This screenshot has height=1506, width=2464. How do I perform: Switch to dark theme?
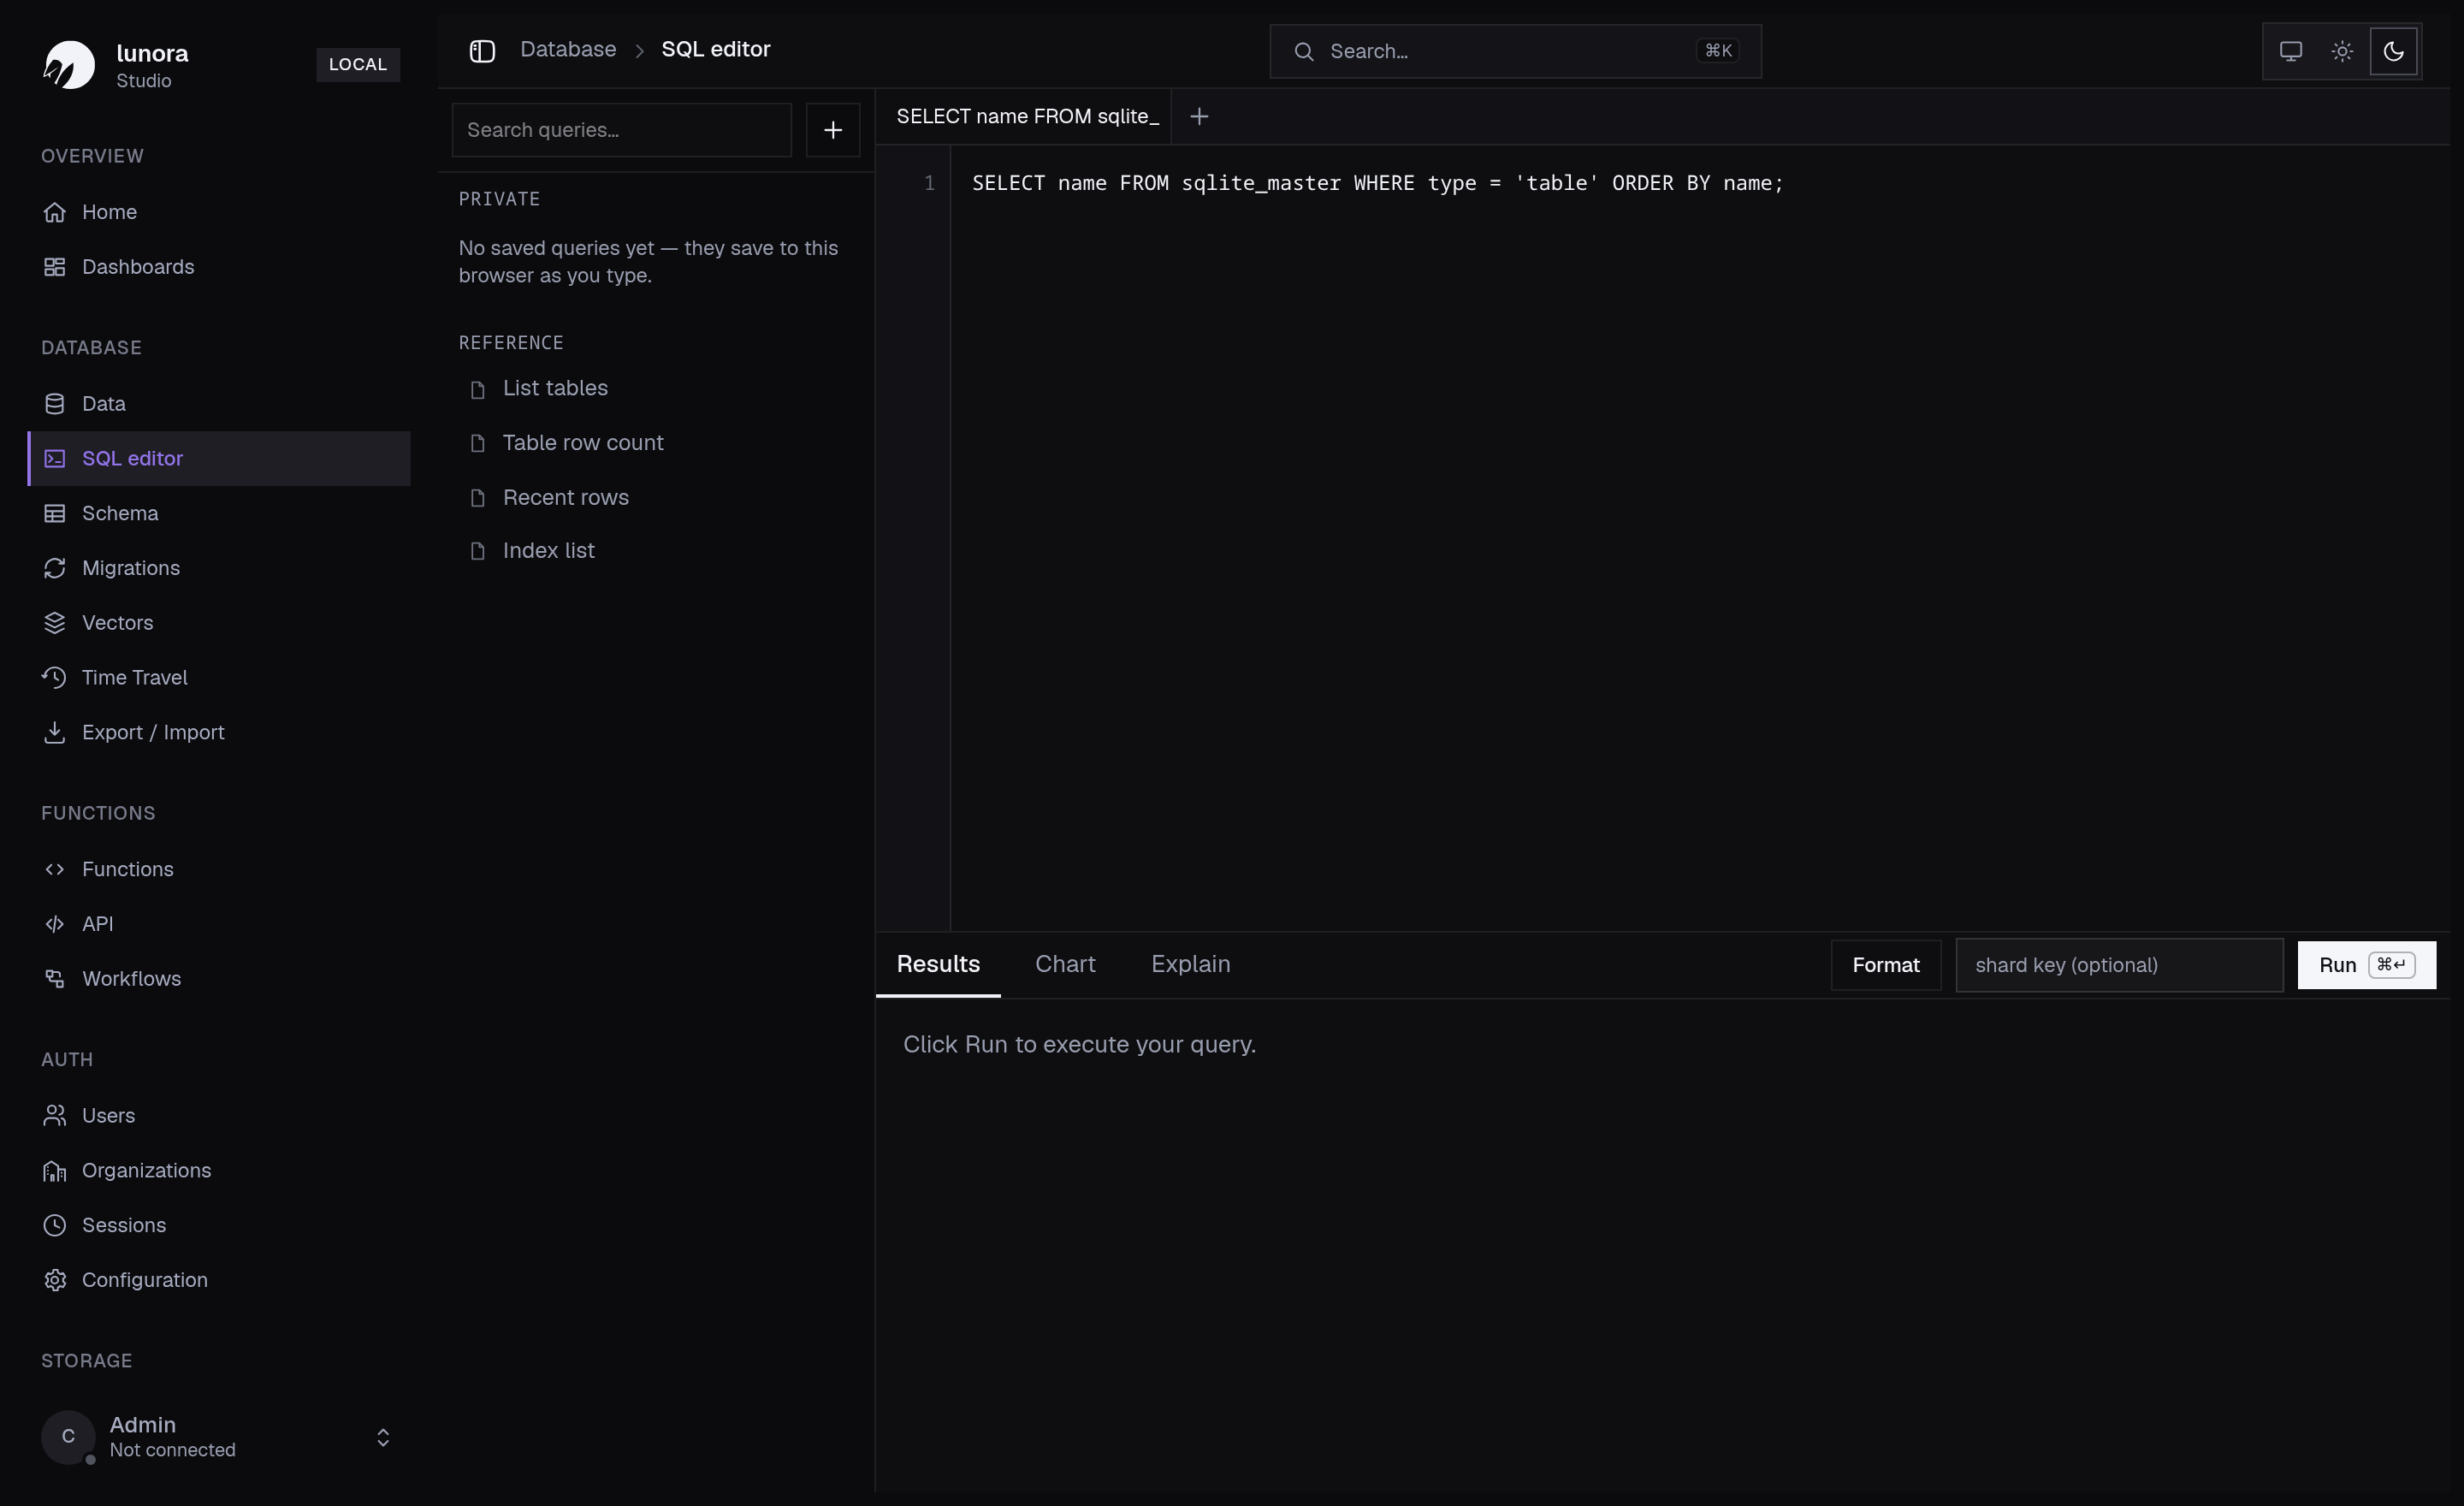coord(2394,51)
